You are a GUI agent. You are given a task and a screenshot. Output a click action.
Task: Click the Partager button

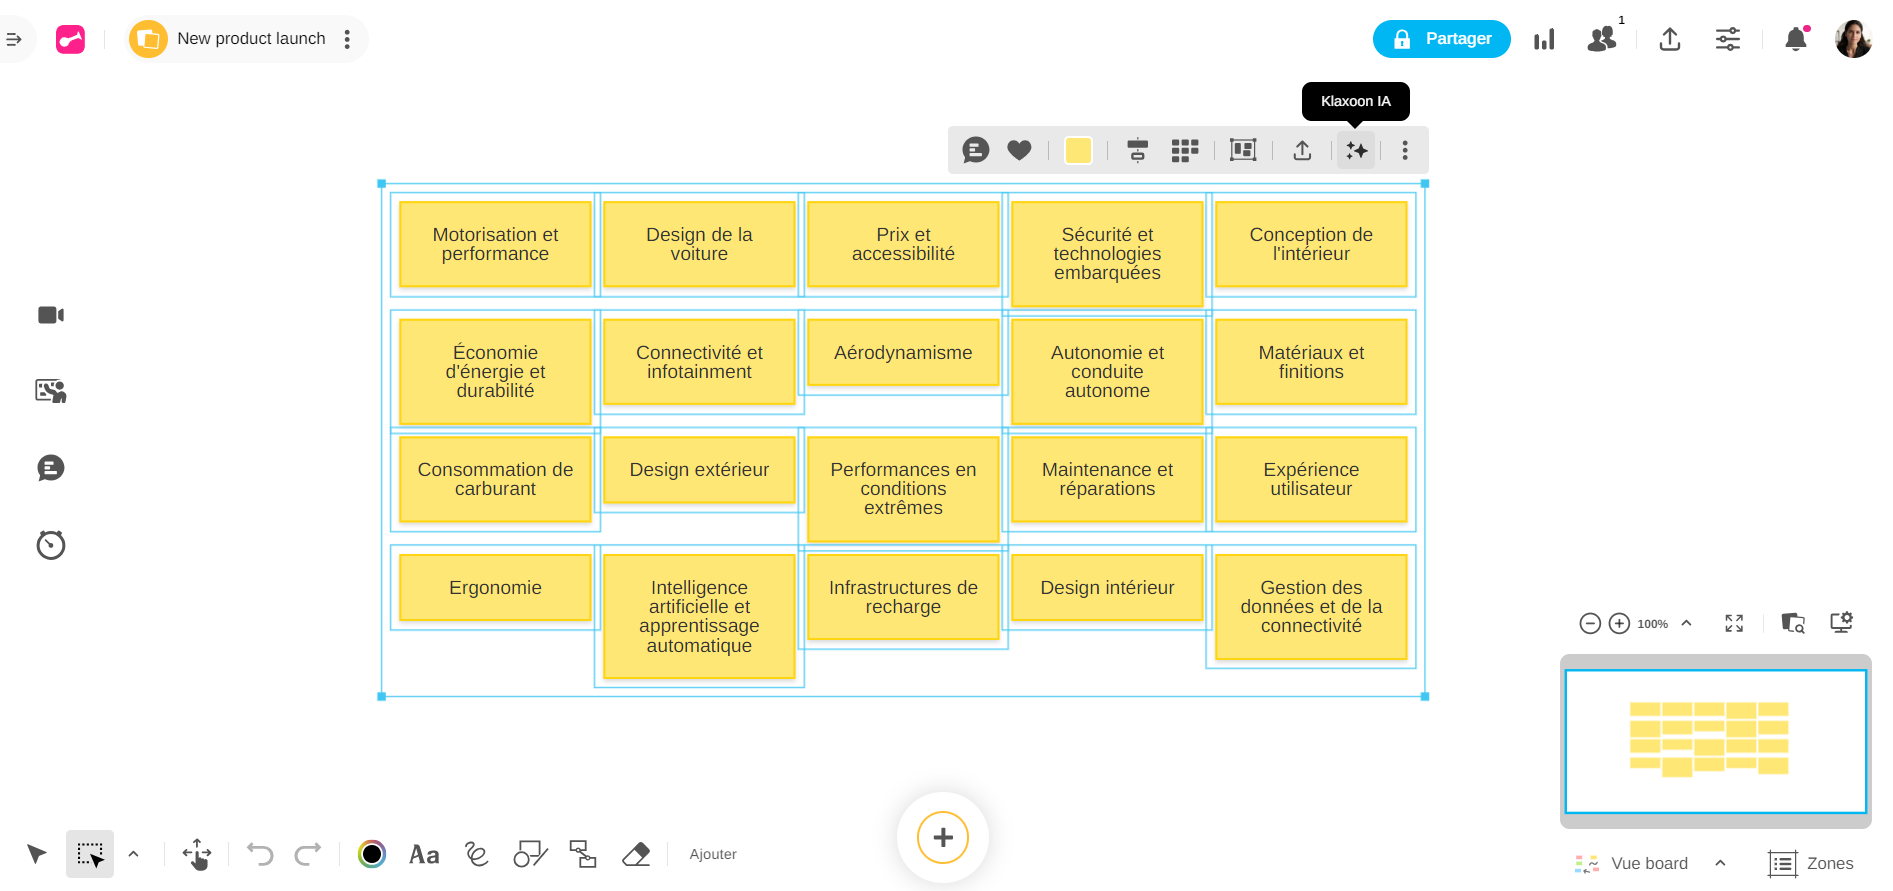[1441, 39]
